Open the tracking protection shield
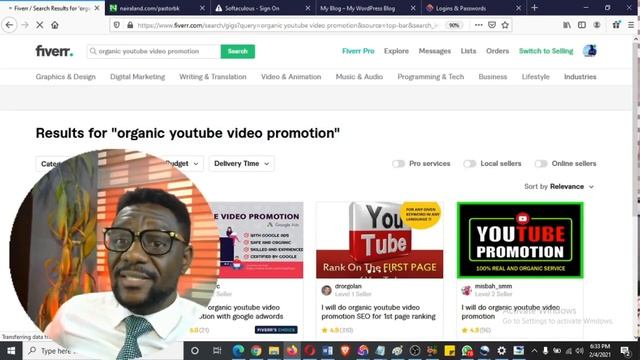 click(x=117, y=25)
